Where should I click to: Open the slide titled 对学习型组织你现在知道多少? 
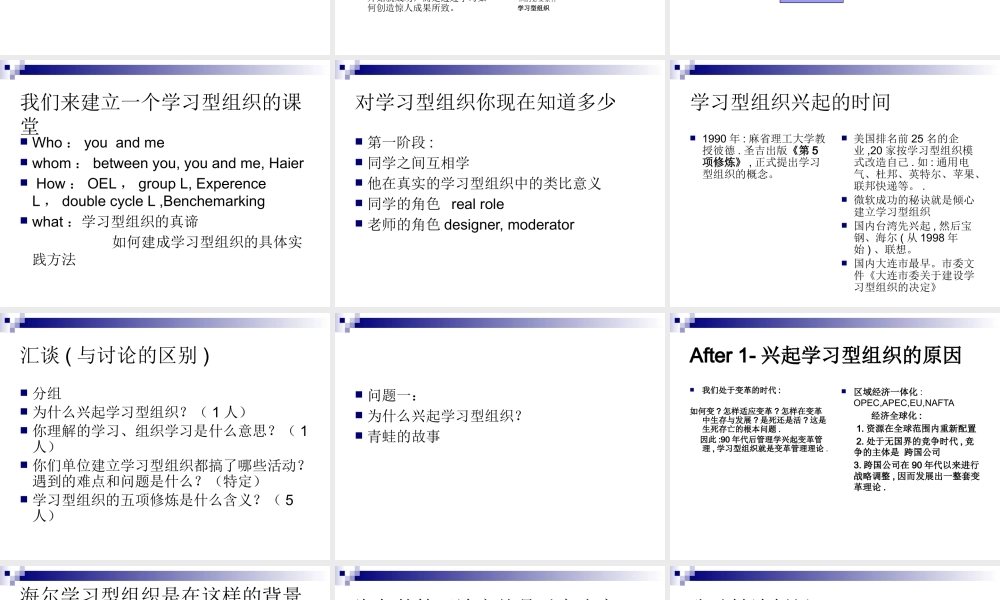[x=500, y=184]
